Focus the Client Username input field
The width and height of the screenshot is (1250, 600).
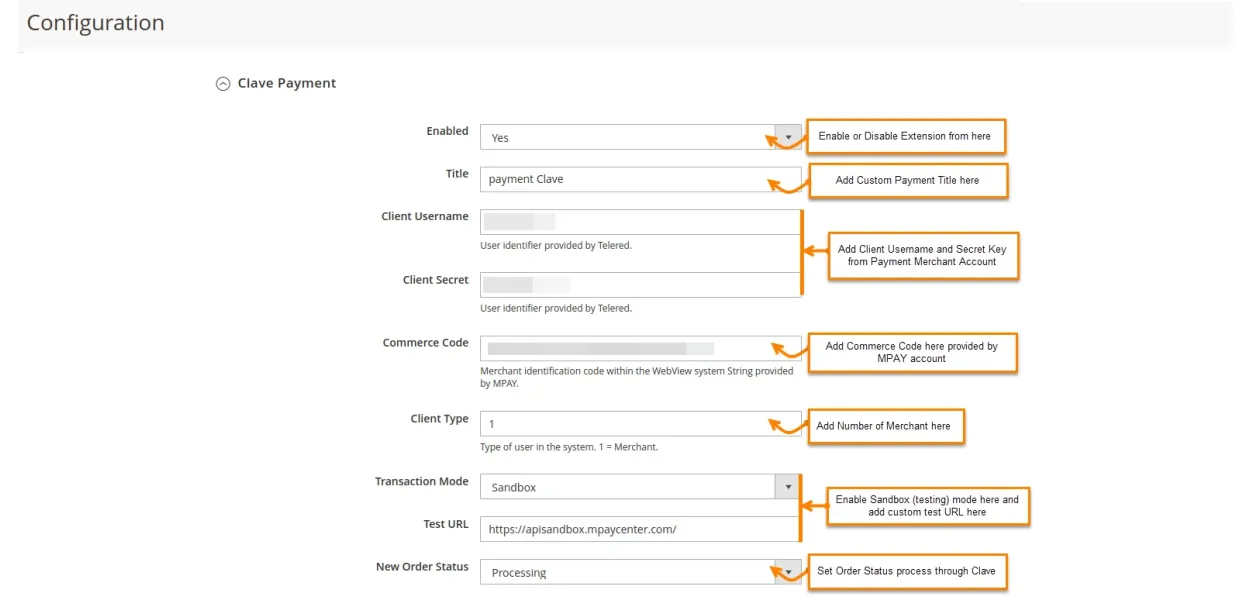click(640, 222)
